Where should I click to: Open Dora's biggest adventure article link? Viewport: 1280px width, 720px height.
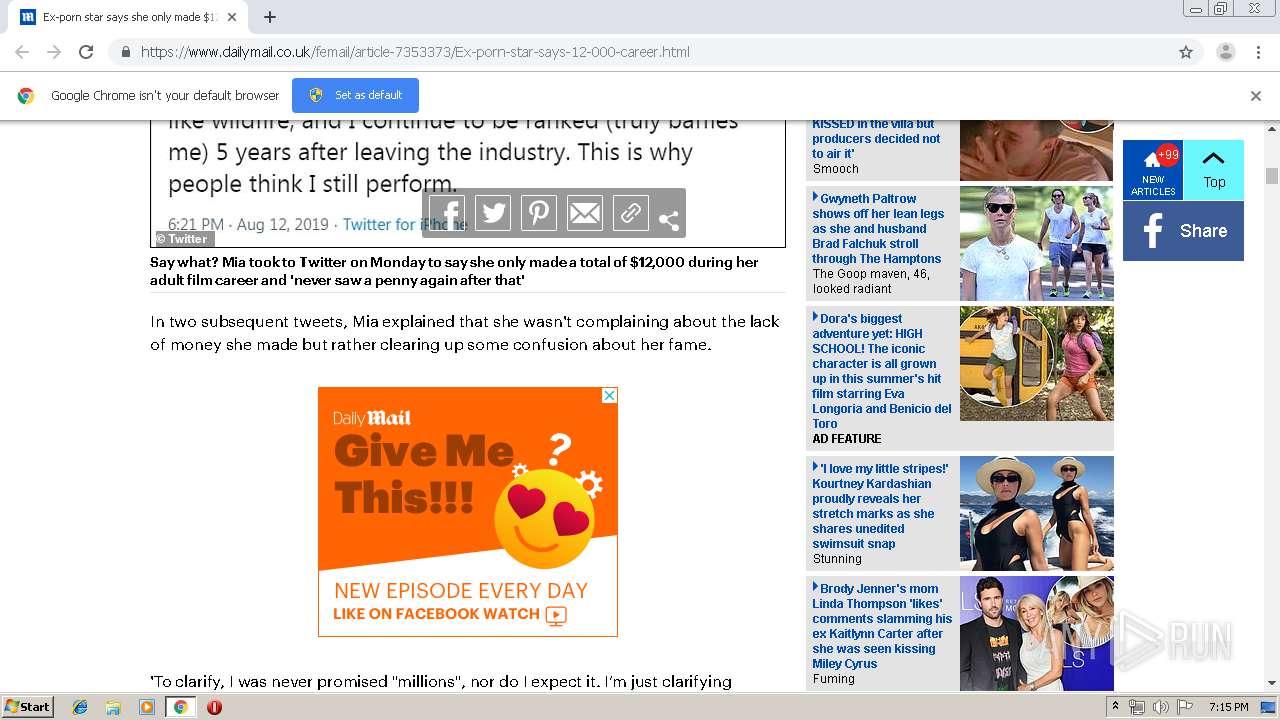pyautogui.click(x=881, y=371)
